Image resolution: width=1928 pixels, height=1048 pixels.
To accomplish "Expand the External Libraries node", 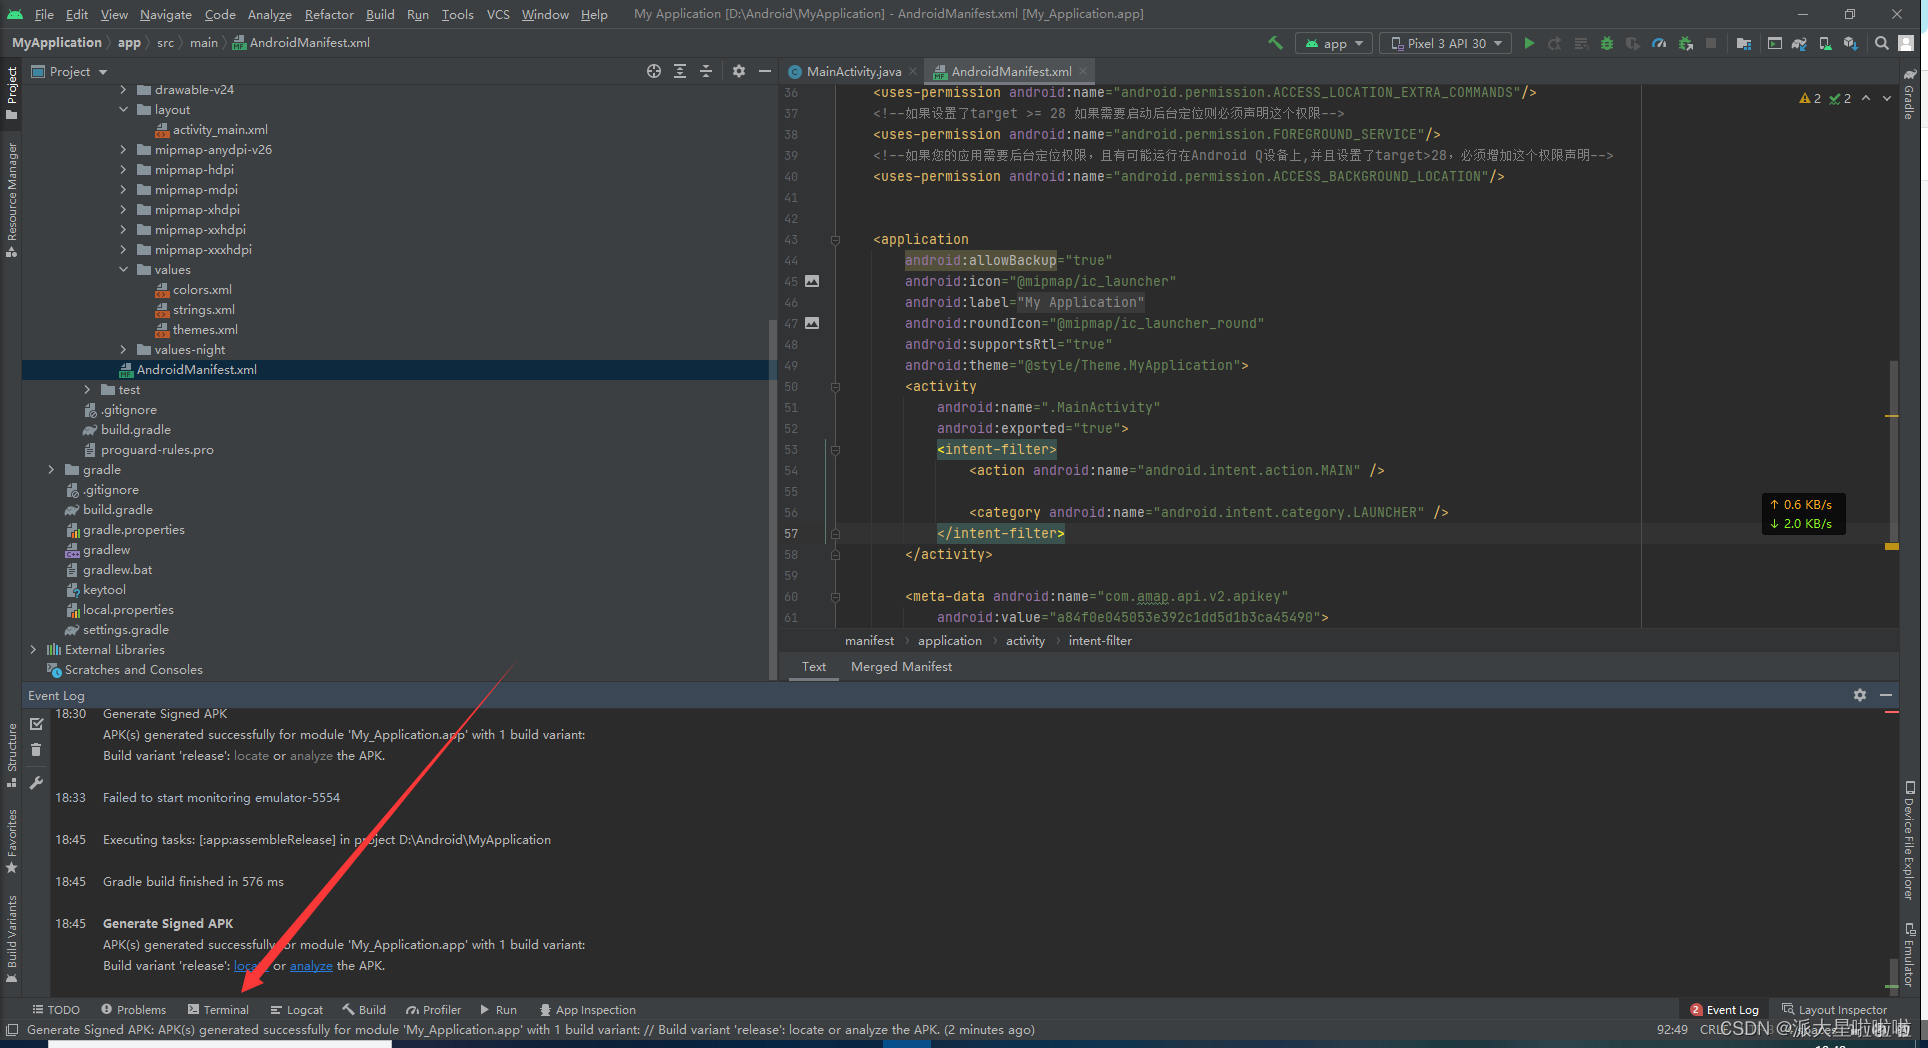I will click(34, 650).
